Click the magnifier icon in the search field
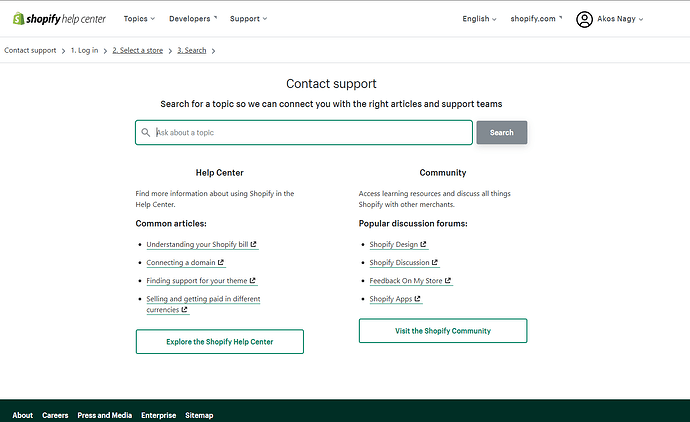 tap(146, 132)
